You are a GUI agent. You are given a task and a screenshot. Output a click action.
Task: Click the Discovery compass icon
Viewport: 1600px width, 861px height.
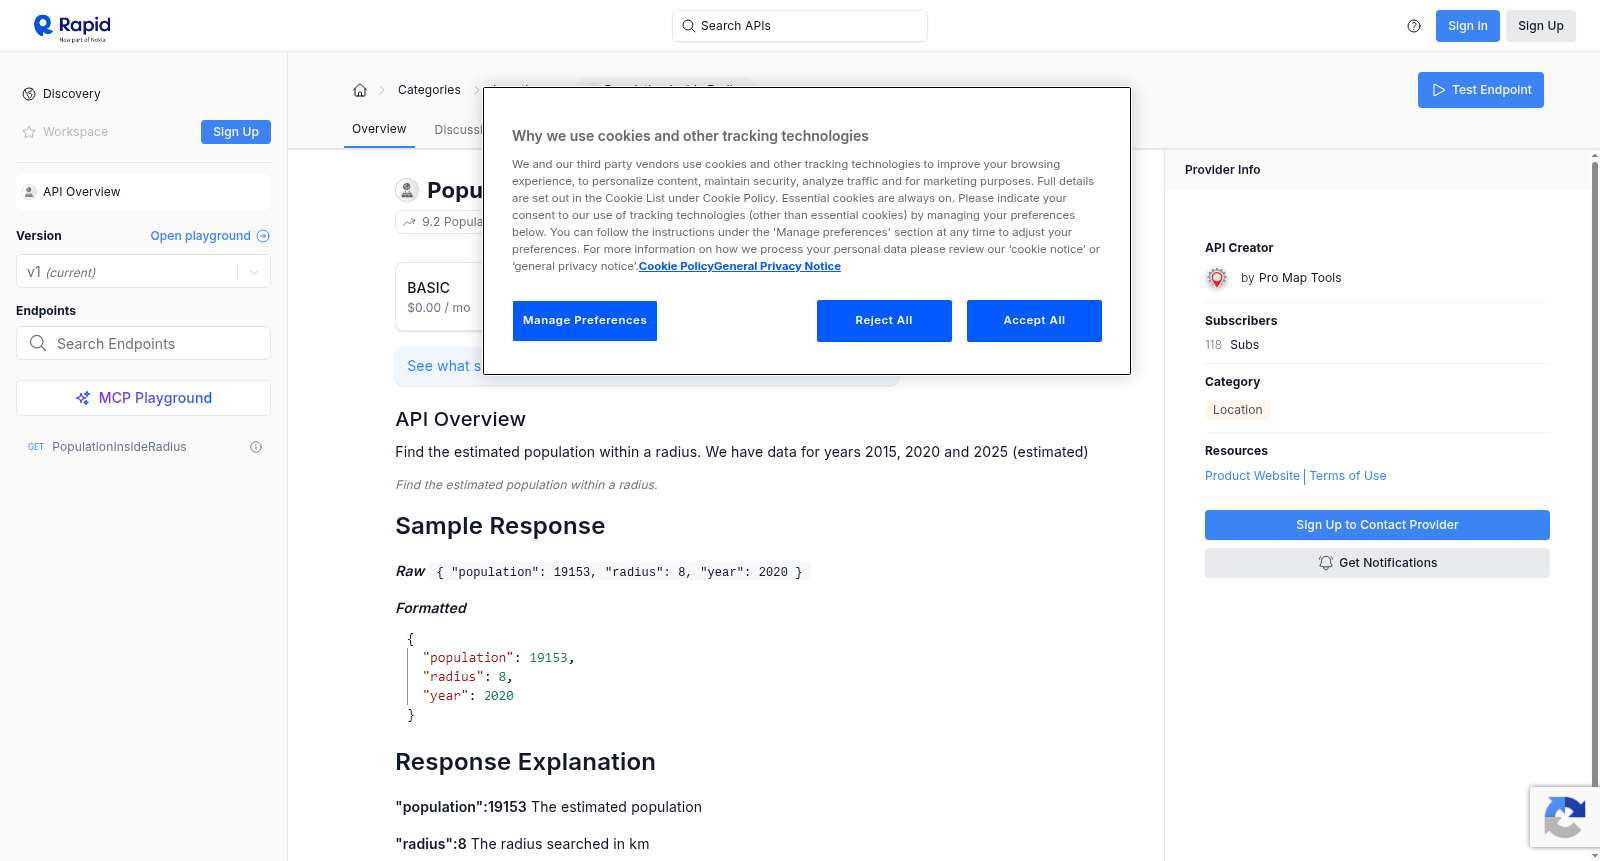(29, 94)
